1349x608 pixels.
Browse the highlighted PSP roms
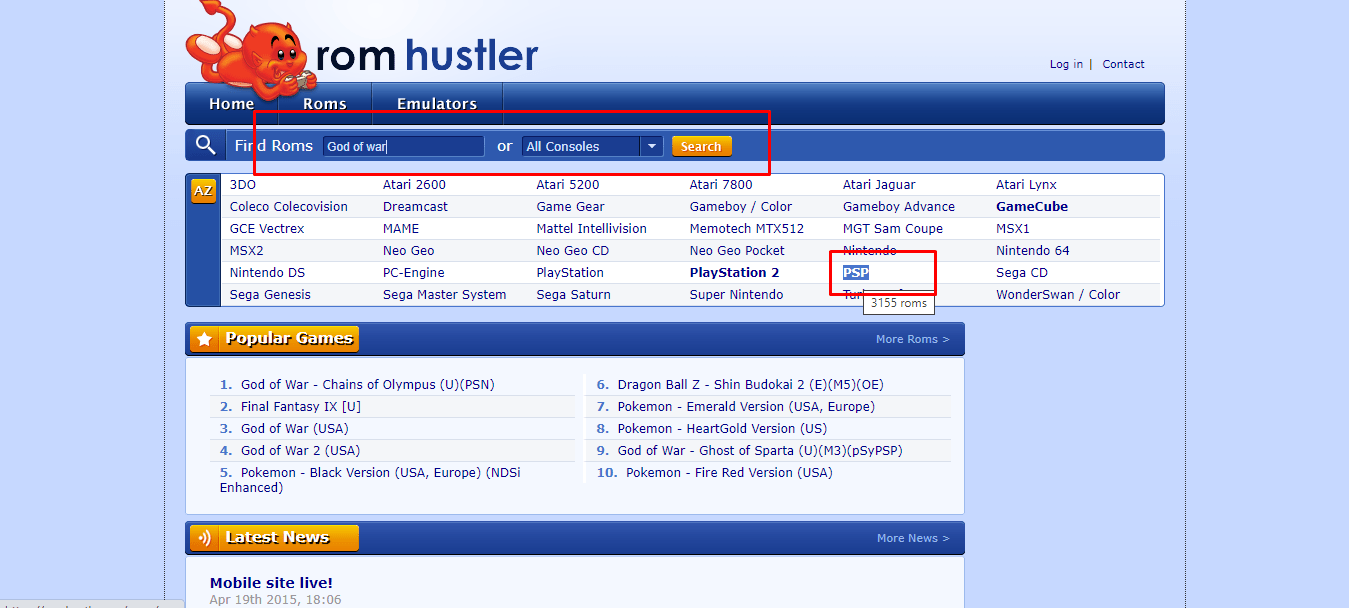pyautogui.click(x=856, y=273)
